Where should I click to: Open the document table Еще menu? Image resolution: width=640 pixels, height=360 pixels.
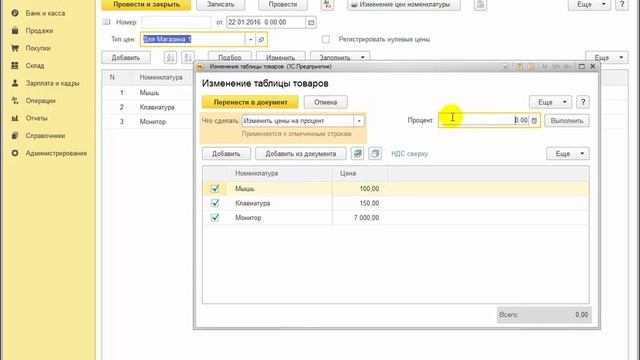[x=607, y=58]
